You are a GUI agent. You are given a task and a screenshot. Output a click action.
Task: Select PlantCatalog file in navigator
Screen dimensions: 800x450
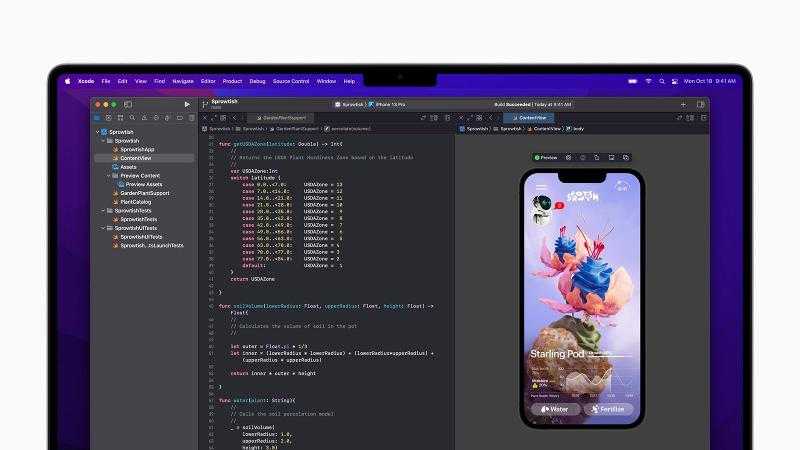136,202
